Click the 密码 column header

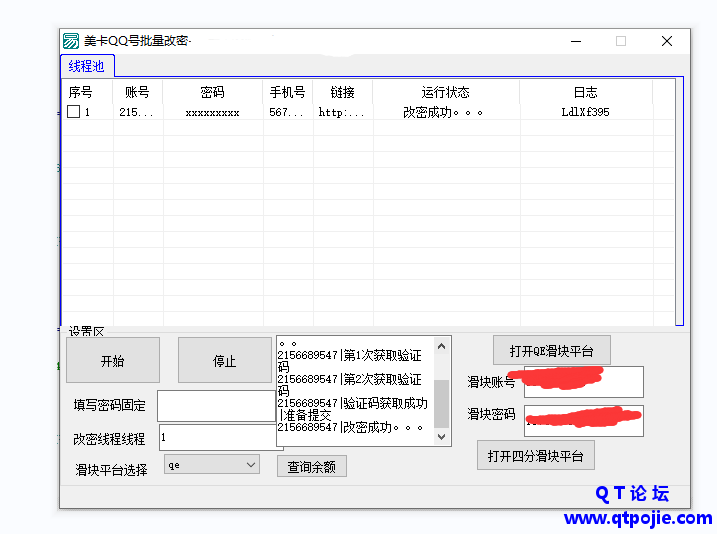tap(213, 92)
